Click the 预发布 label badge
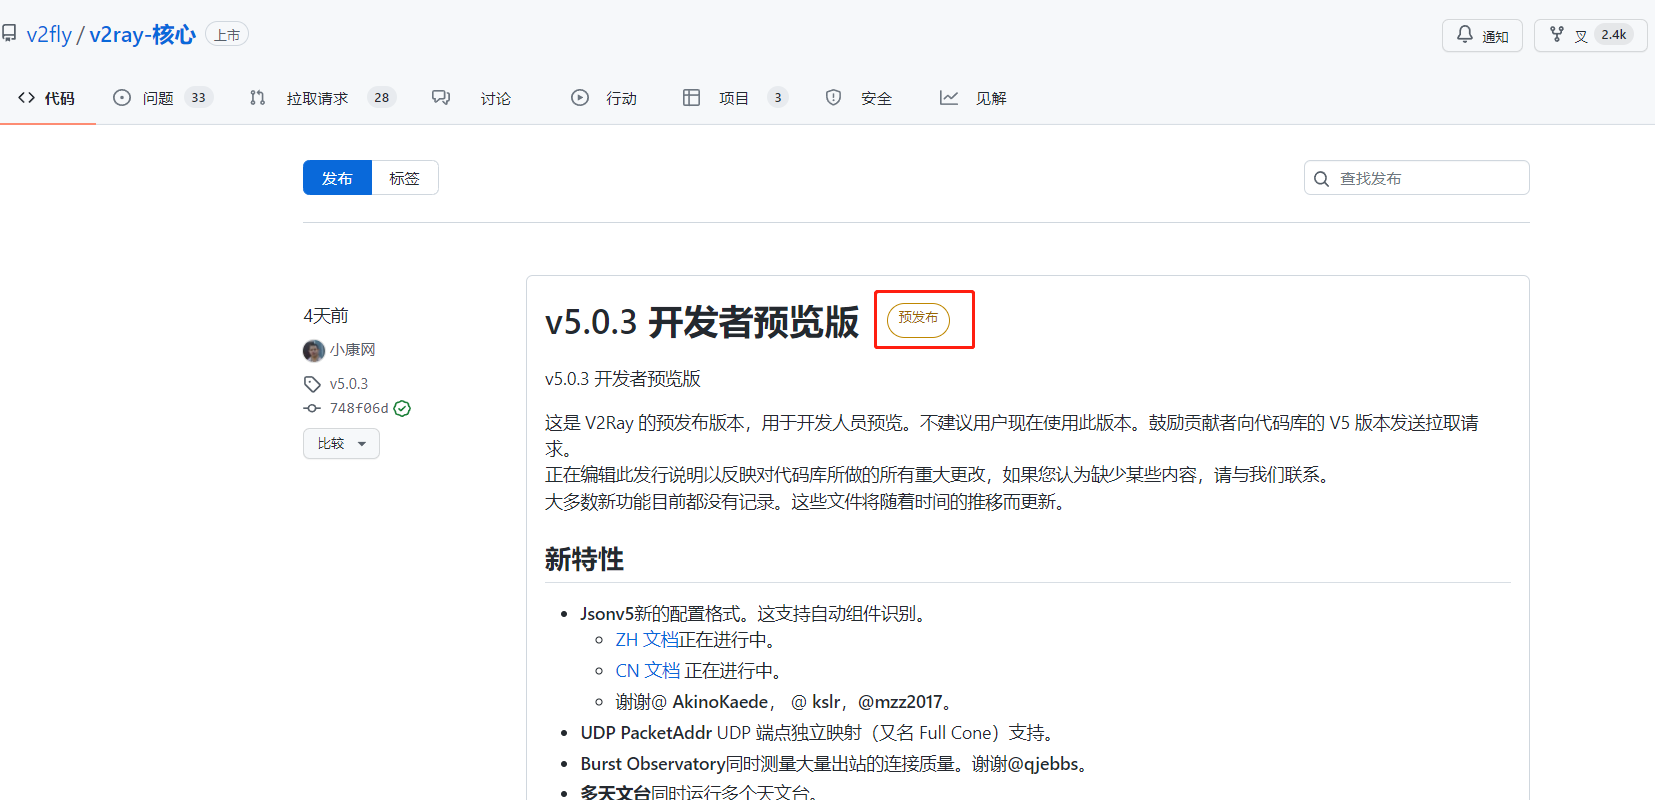The width and height of the screenshot is (1655, 800). (x=918, y=319)
